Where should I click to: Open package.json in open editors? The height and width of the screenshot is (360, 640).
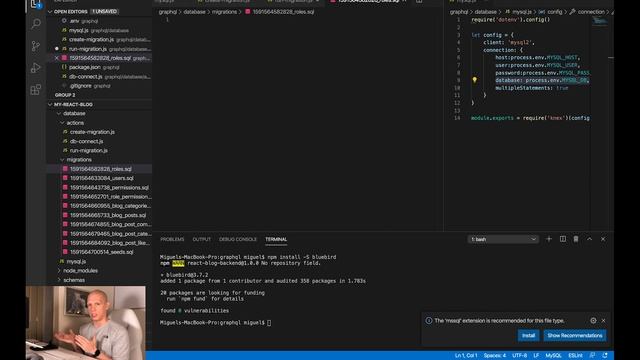[100, 67]
